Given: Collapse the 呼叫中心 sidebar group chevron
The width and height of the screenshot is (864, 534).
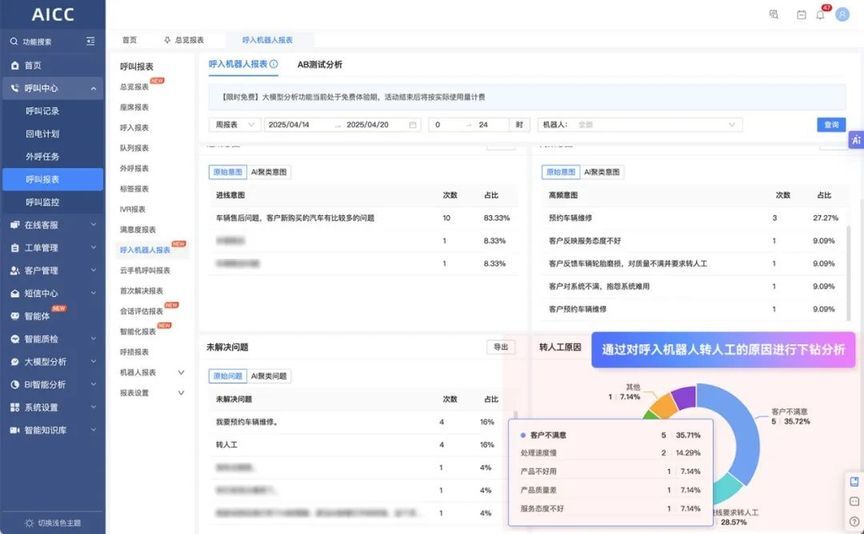Looking at the screenshot, I should [x=93, y=88].
